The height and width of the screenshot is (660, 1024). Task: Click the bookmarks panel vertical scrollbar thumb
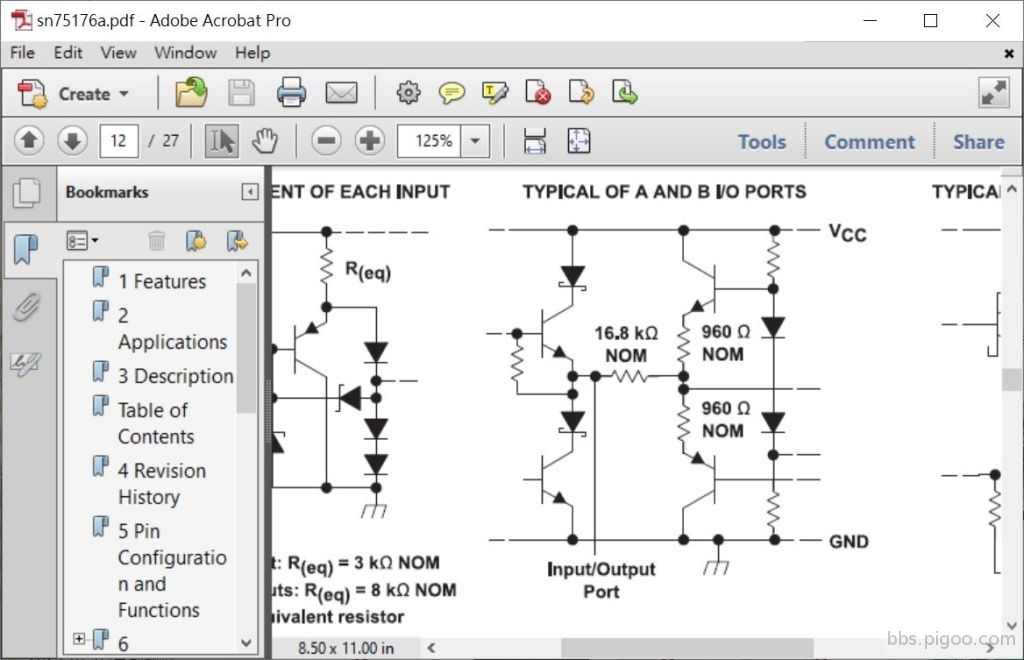[x=246, y=348]
